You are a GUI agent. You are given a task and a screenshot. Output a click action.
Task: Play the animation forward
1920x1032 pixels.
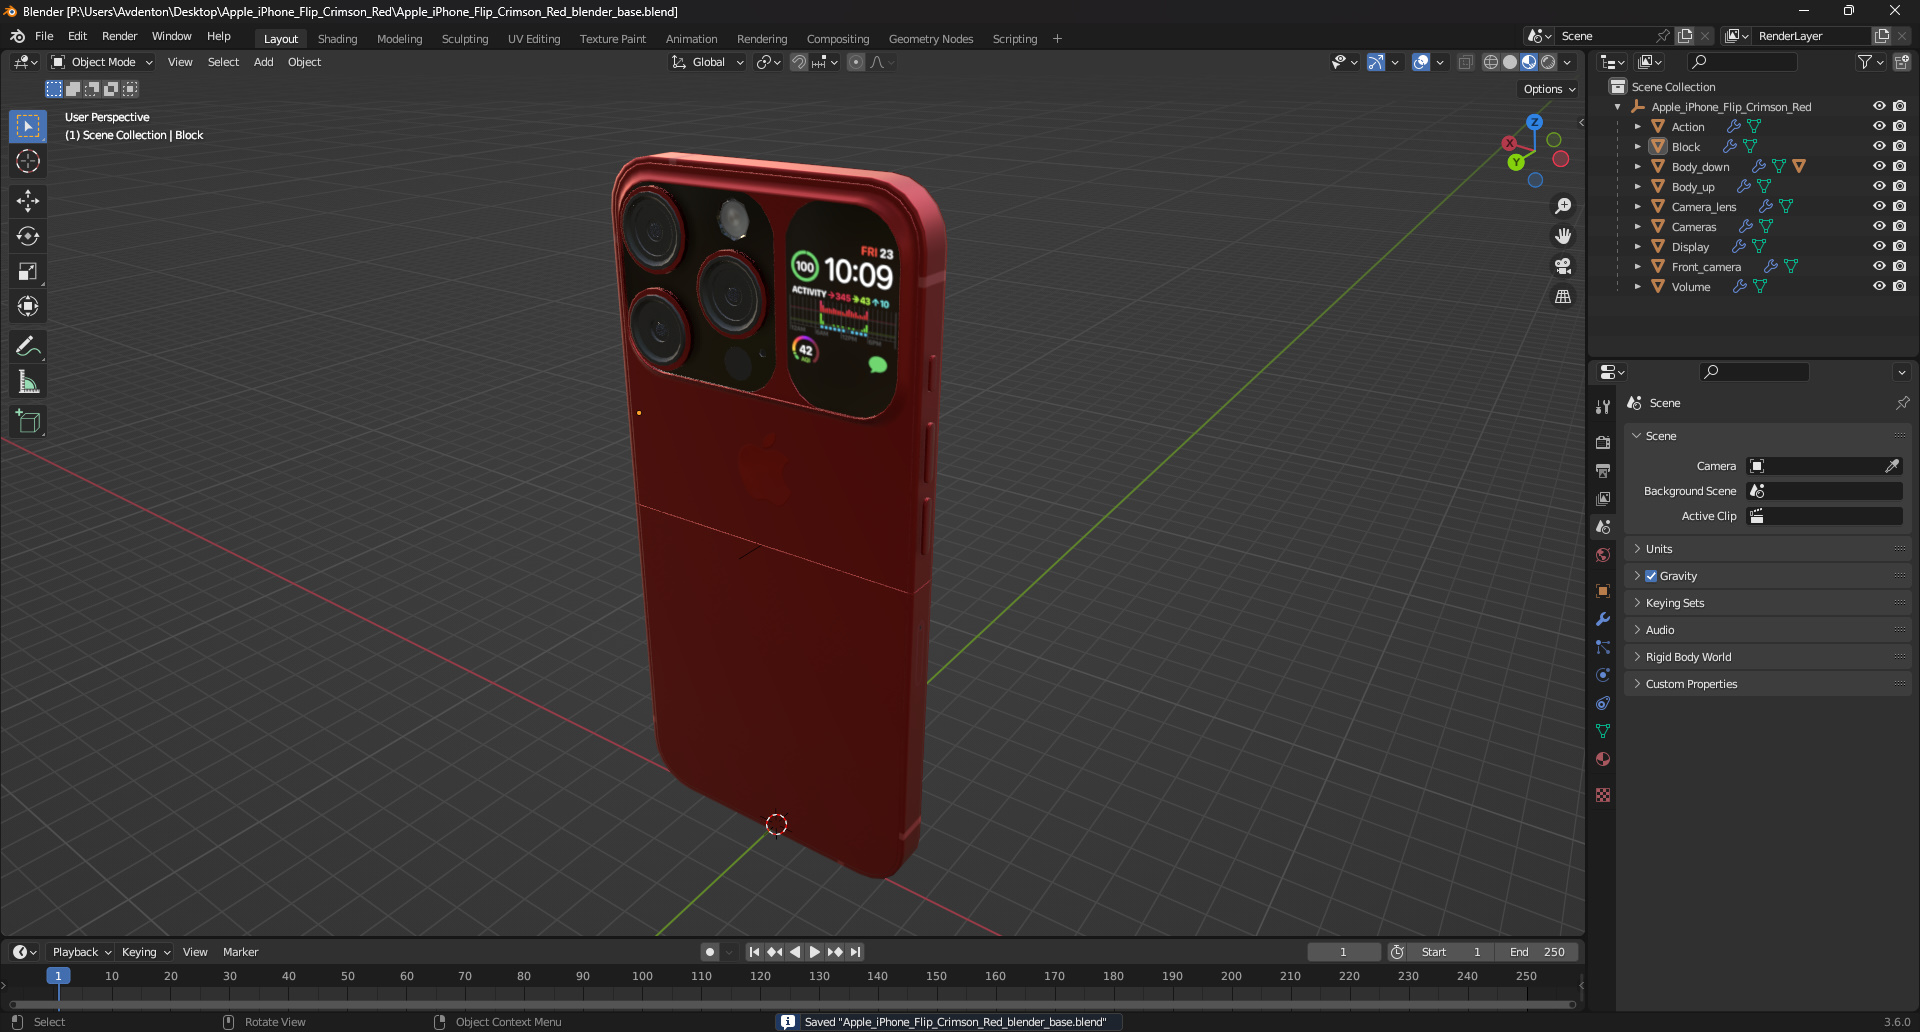pos(814,952)
